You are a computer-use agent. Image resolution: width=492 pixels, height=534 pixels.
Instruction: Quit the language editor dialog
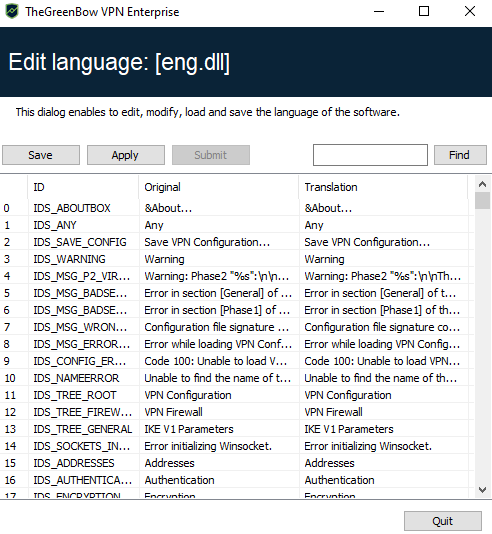(443, 521)
